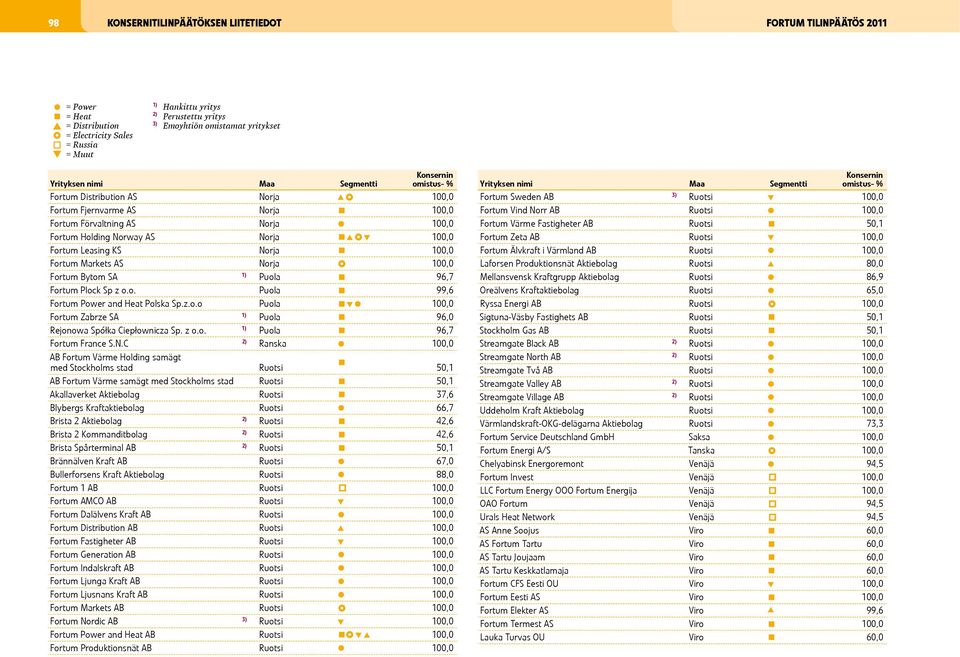Click the Electricity Sales legend ring icon
Screen dimensions: 960x657
(57, 135)
